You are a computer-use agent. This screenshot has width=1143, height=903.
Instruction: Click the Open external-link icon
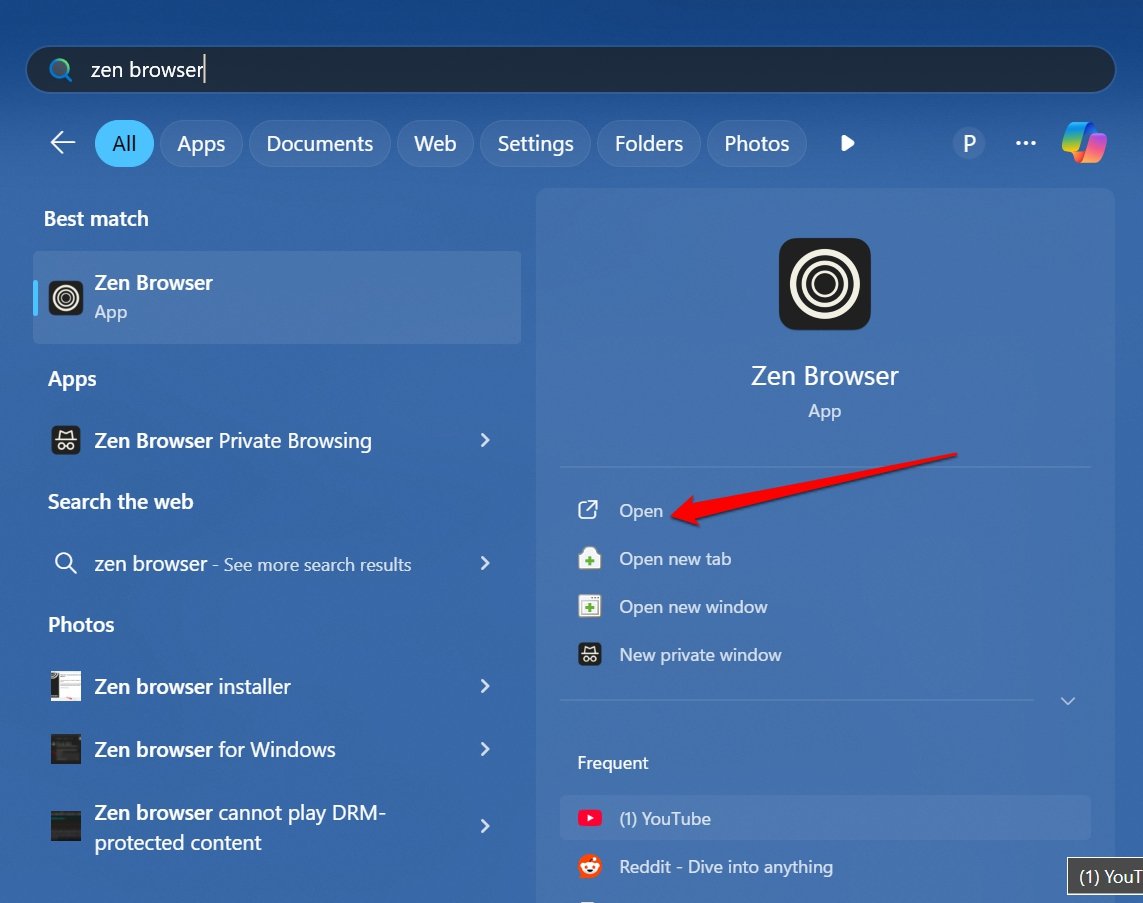[588, 509]
